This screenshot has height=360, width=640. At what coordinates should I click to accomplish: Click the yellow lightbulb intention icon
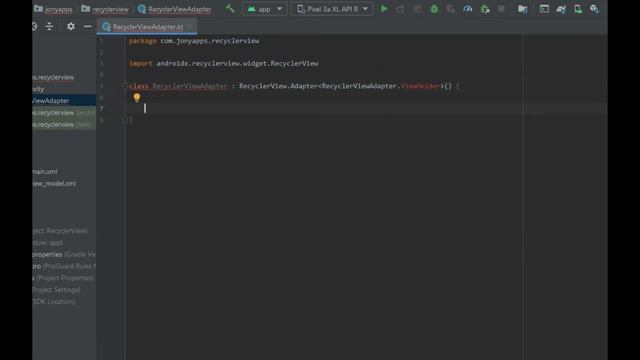[137, 97]
